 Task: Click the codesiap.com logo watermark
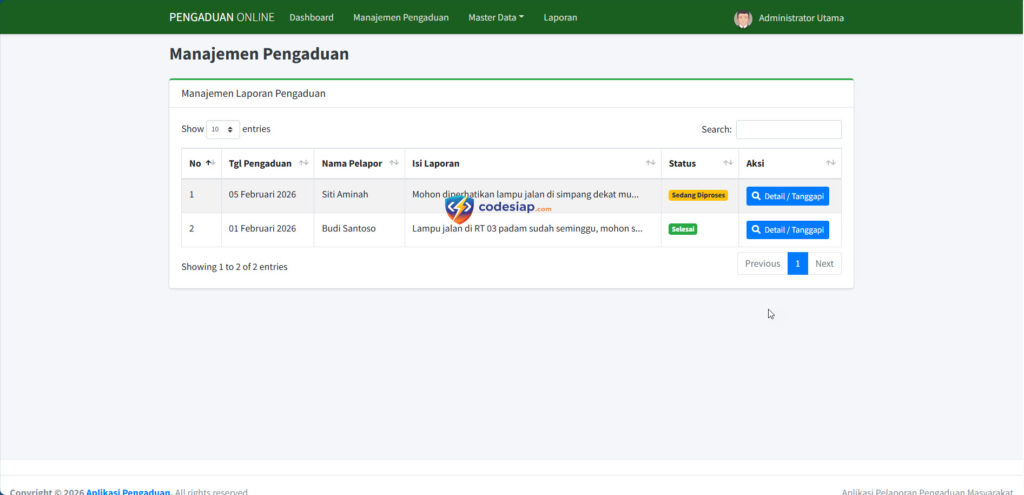click(498, 208)
